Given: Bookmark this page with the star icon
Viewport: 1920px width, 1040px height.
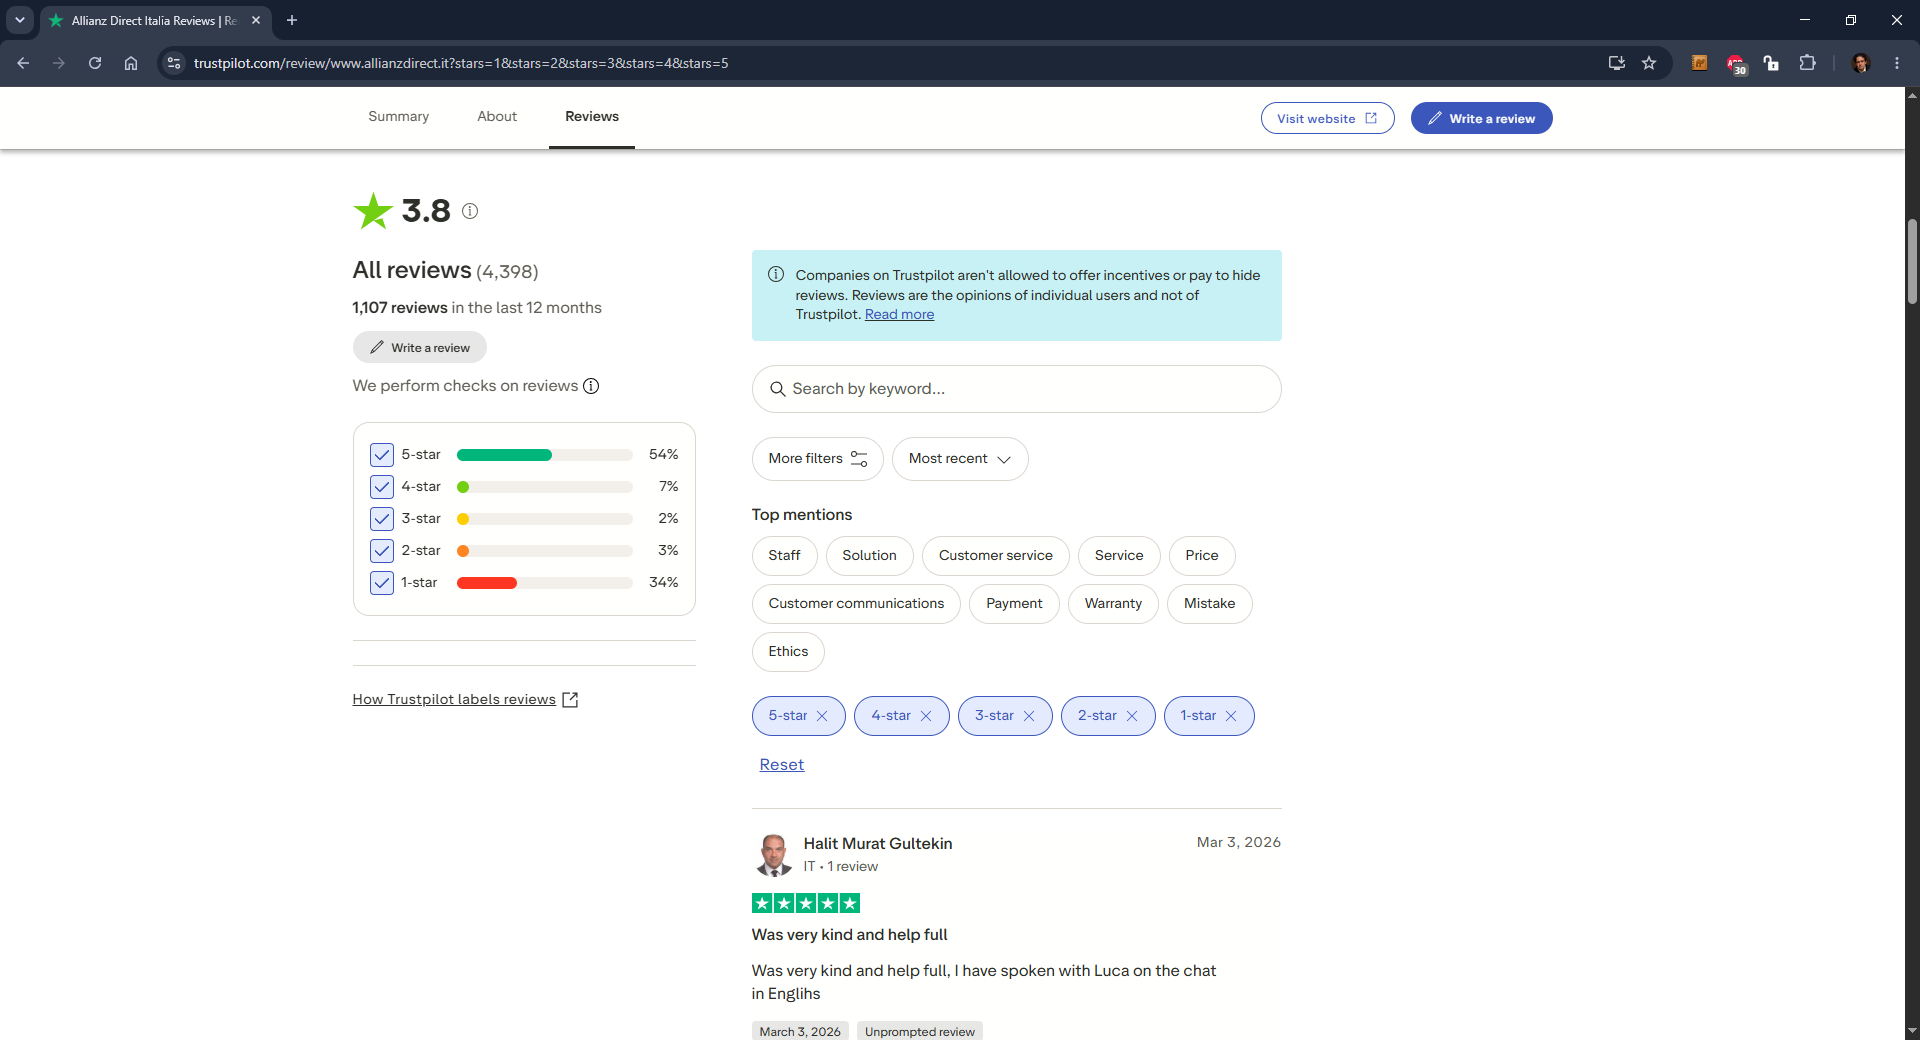Looking at the screenshot, I should coord(1649,63).
